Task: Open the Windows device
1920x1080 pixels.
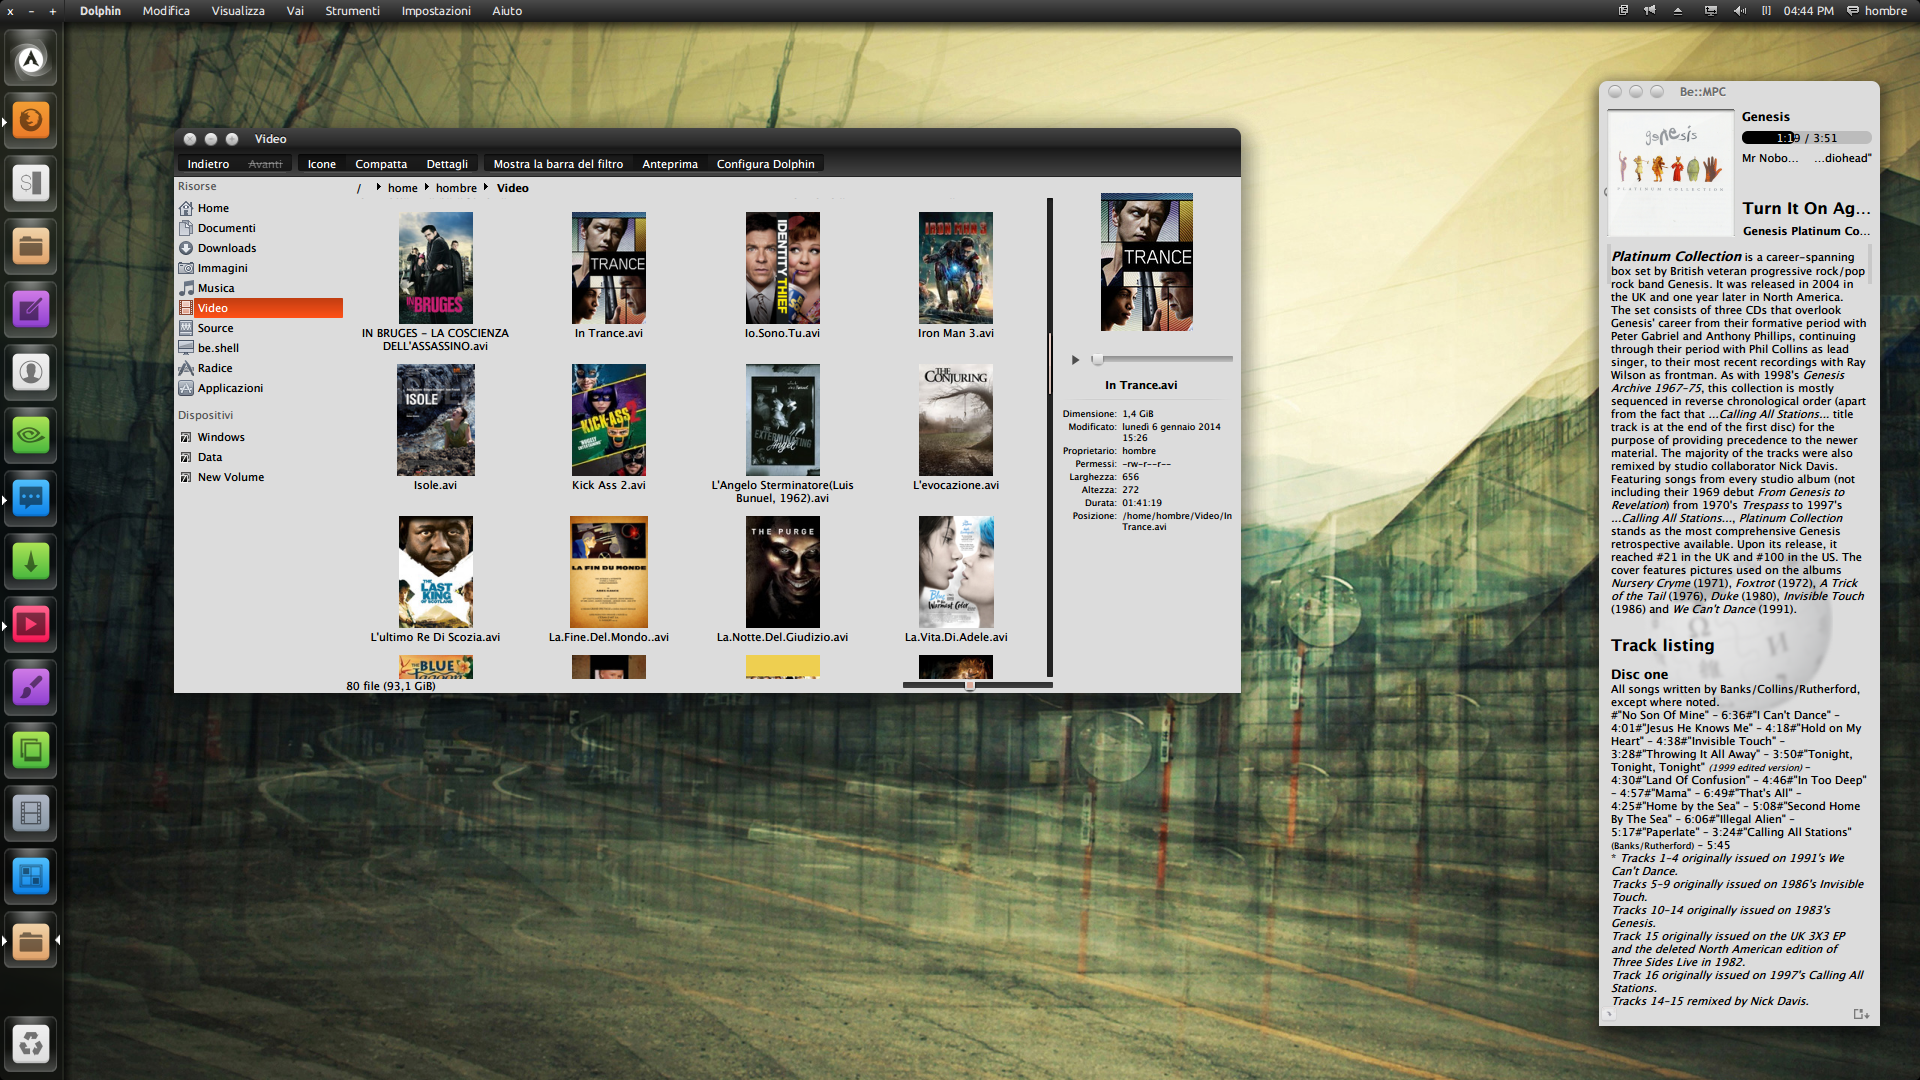Action: pos(220,437)
